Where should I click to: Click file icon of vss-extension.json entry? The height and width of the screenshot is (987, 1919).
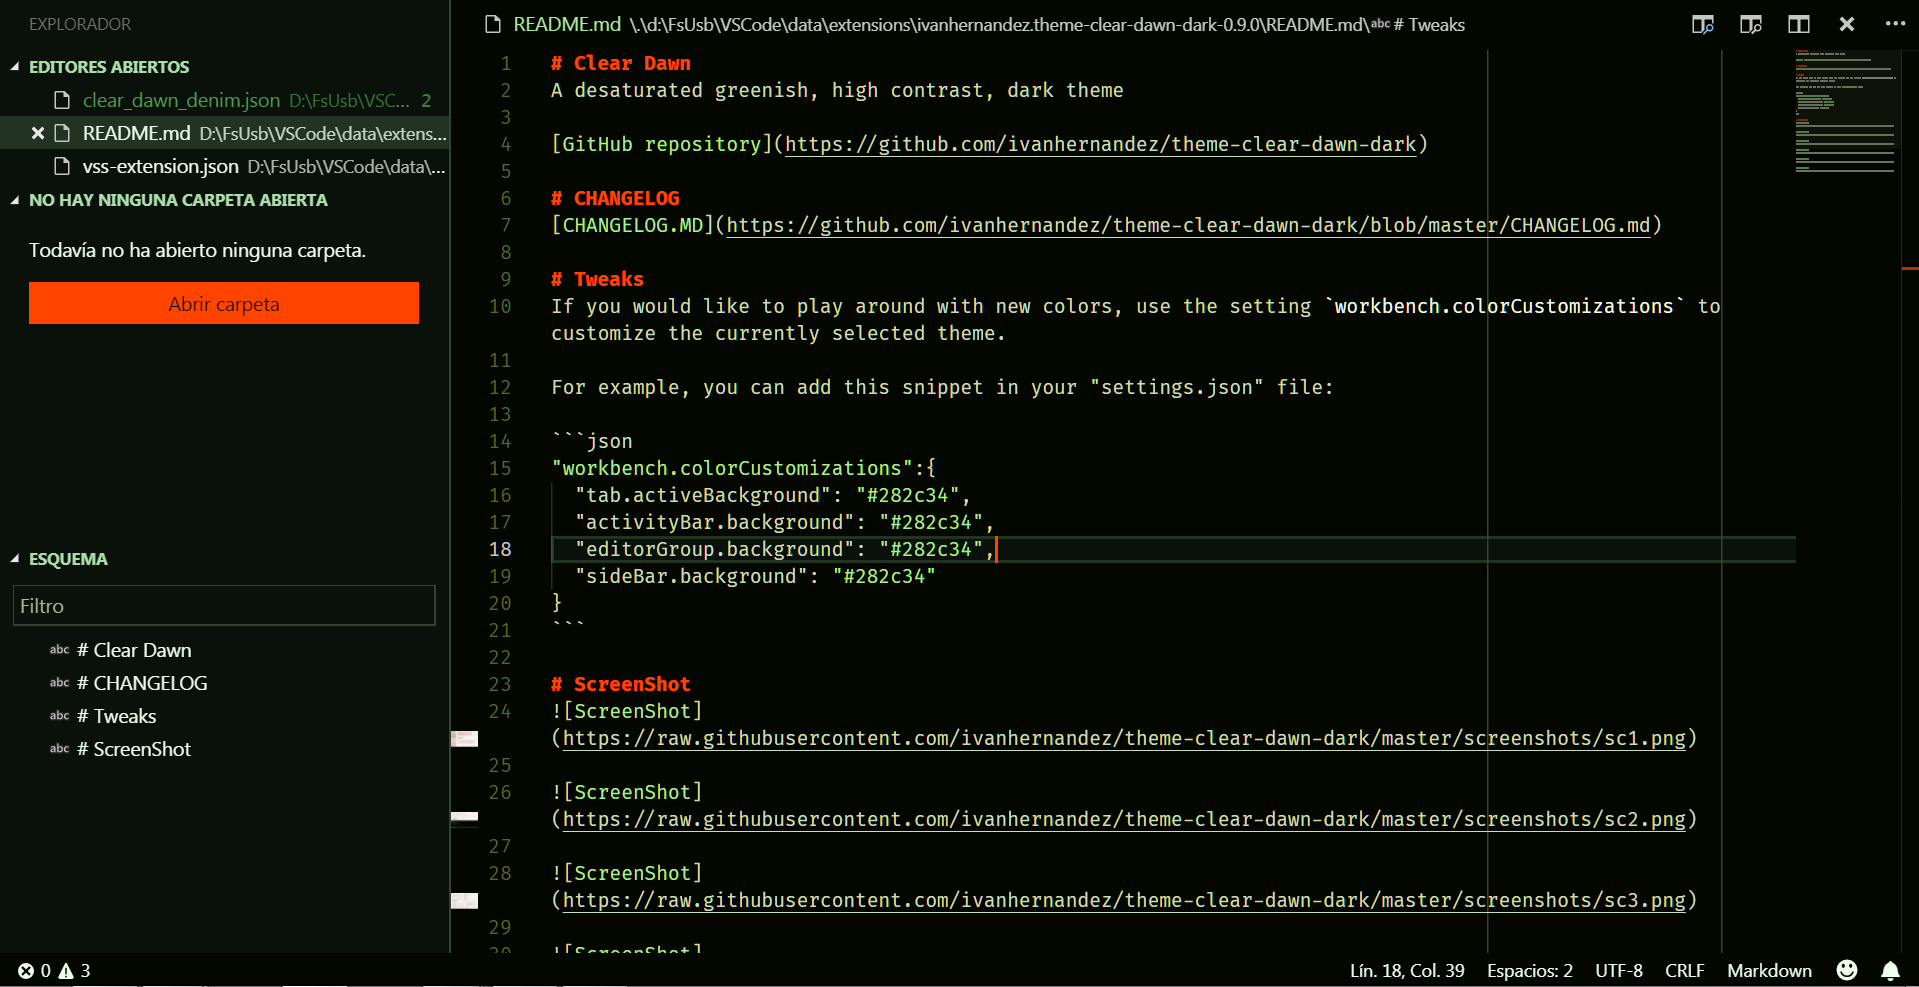[62, 166]
